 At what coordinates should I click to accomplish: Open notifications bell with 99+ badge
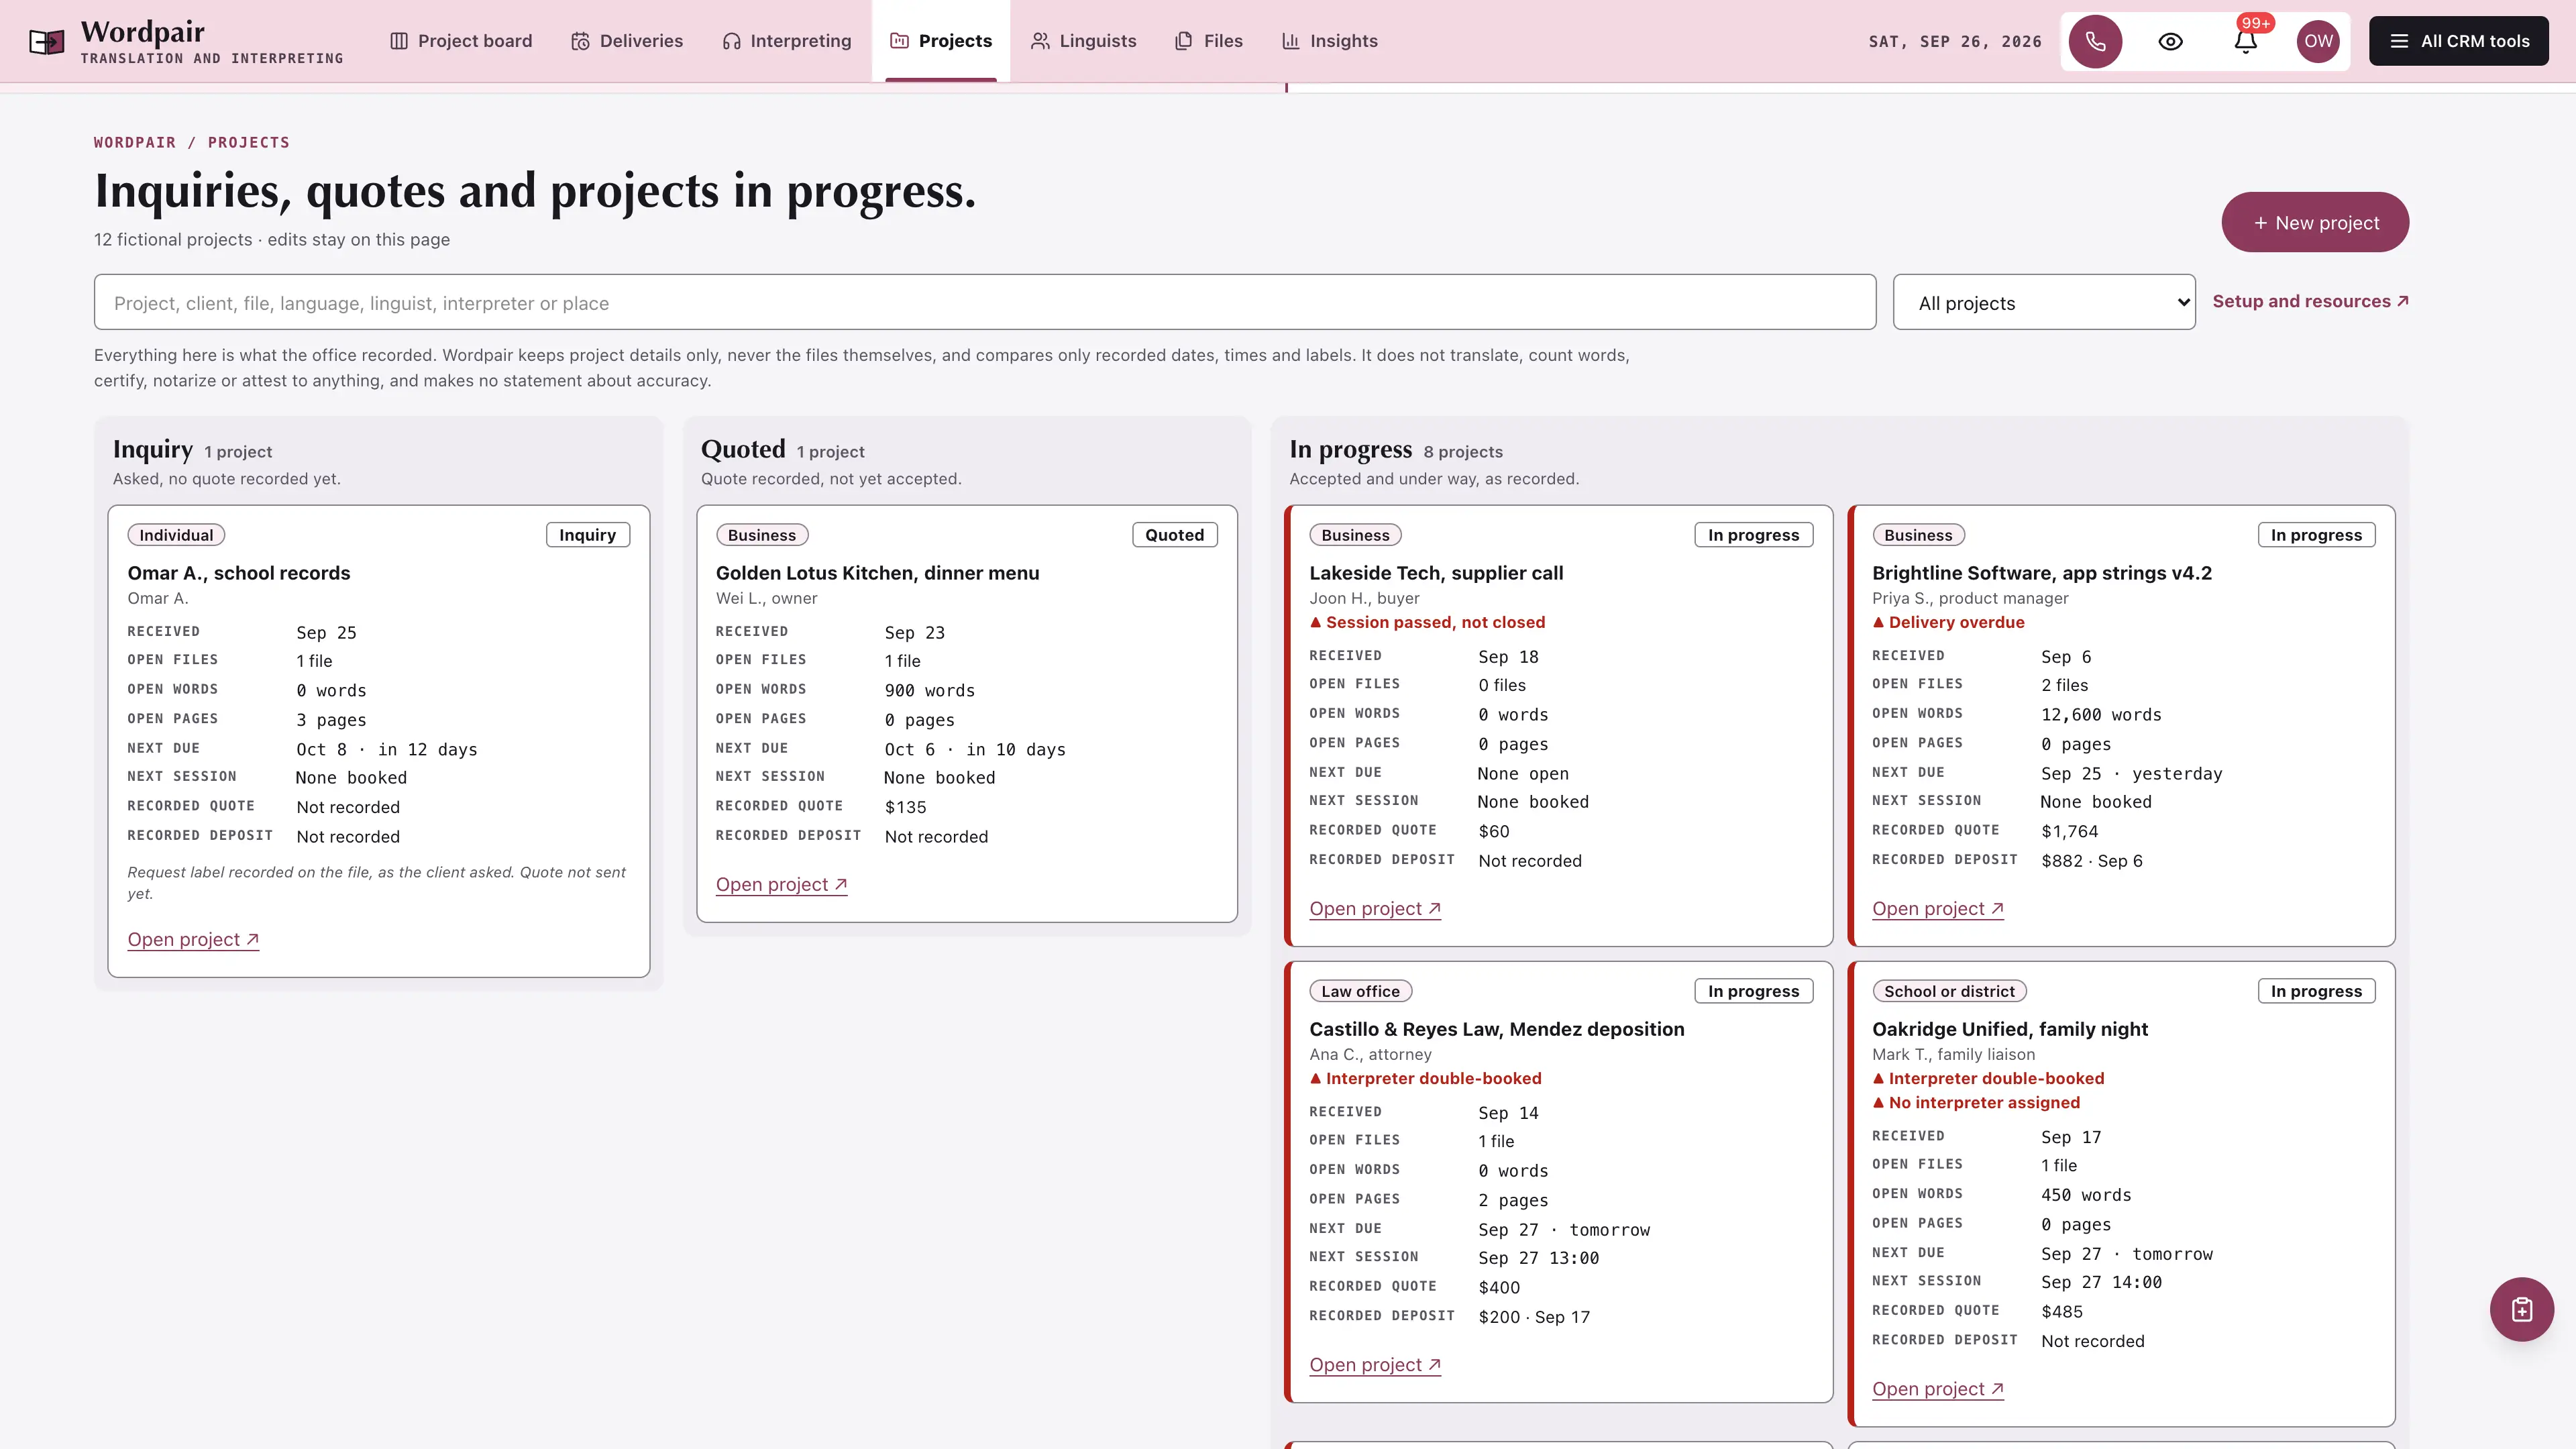point(2246,41)
